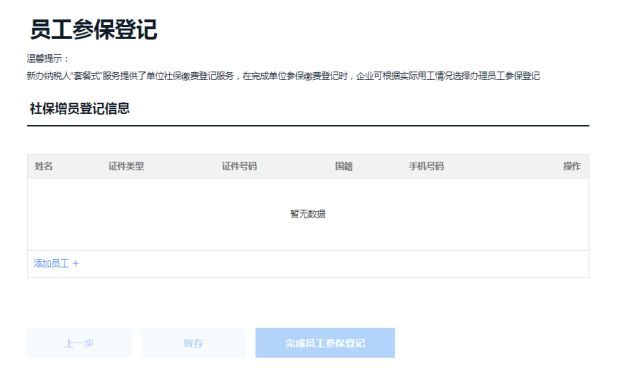Select the 手机号码 column header
The image size is (640, 389).
427,166
